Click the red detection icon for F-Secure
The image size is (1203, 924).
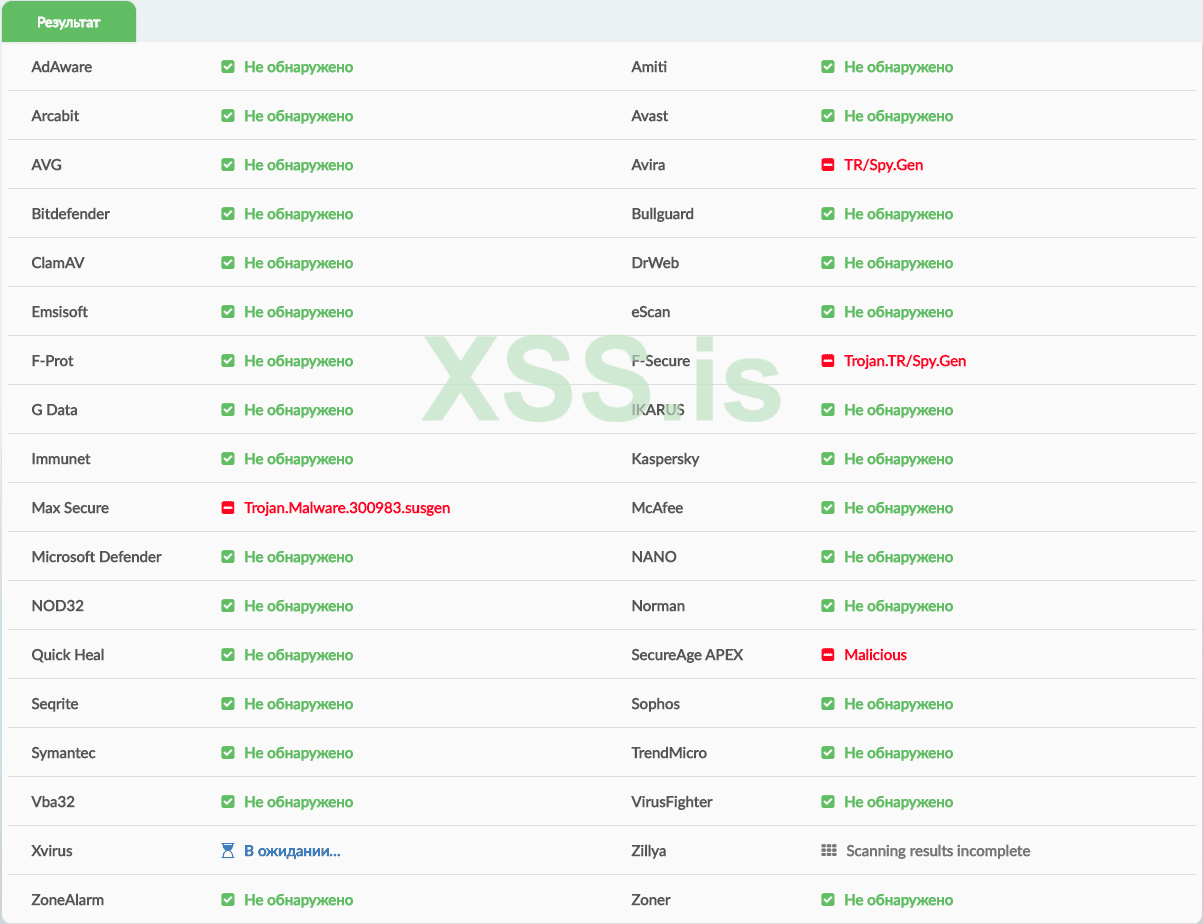[827, 361]
